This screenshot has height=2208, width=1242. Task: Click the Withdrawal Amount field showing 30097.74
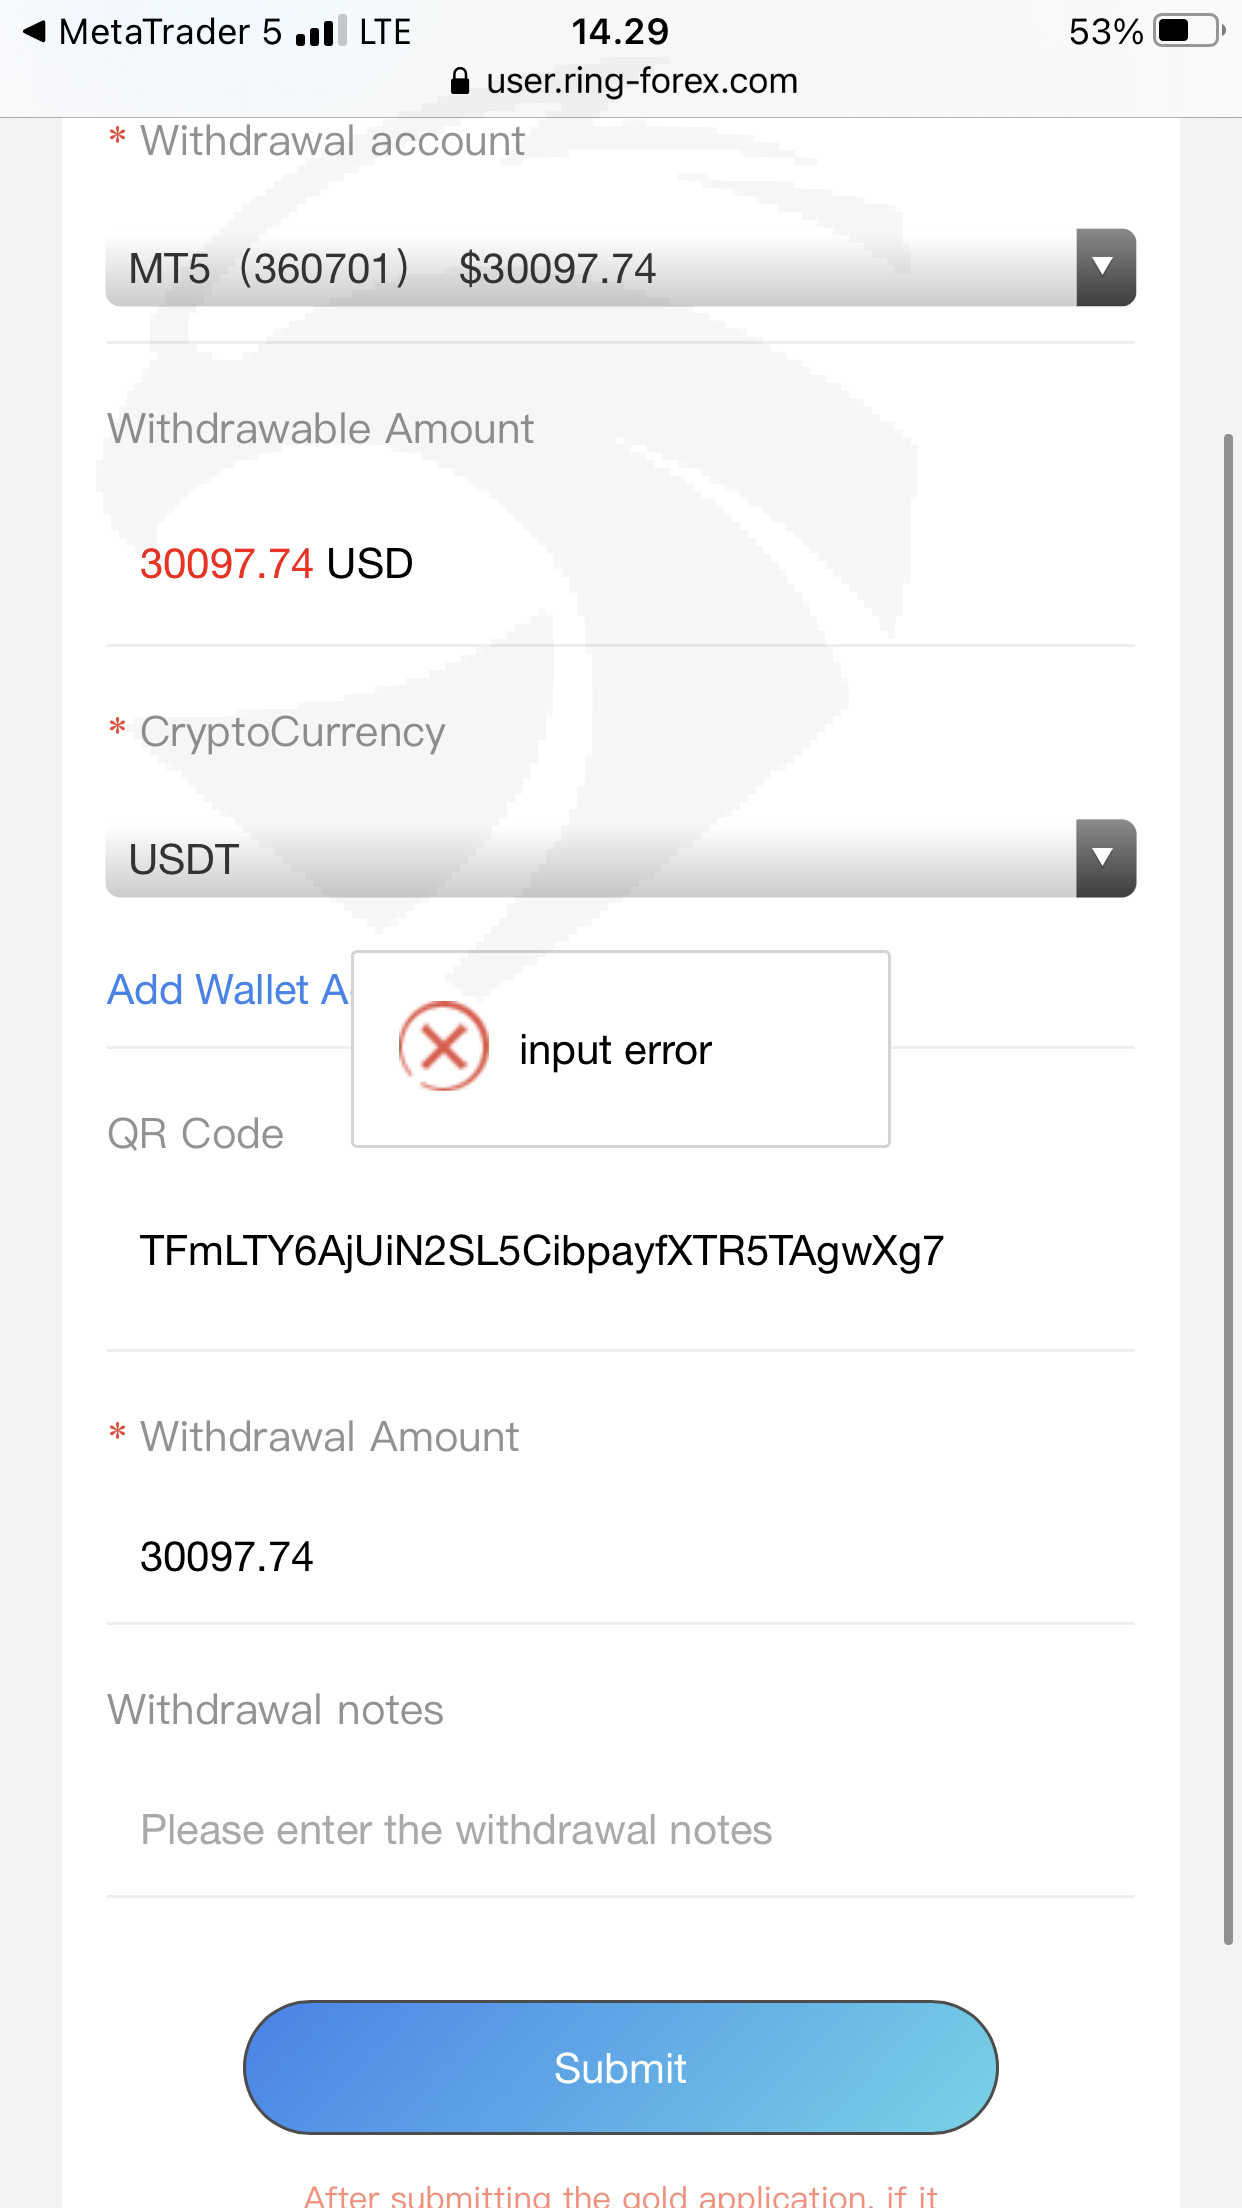coord(227,1557)
